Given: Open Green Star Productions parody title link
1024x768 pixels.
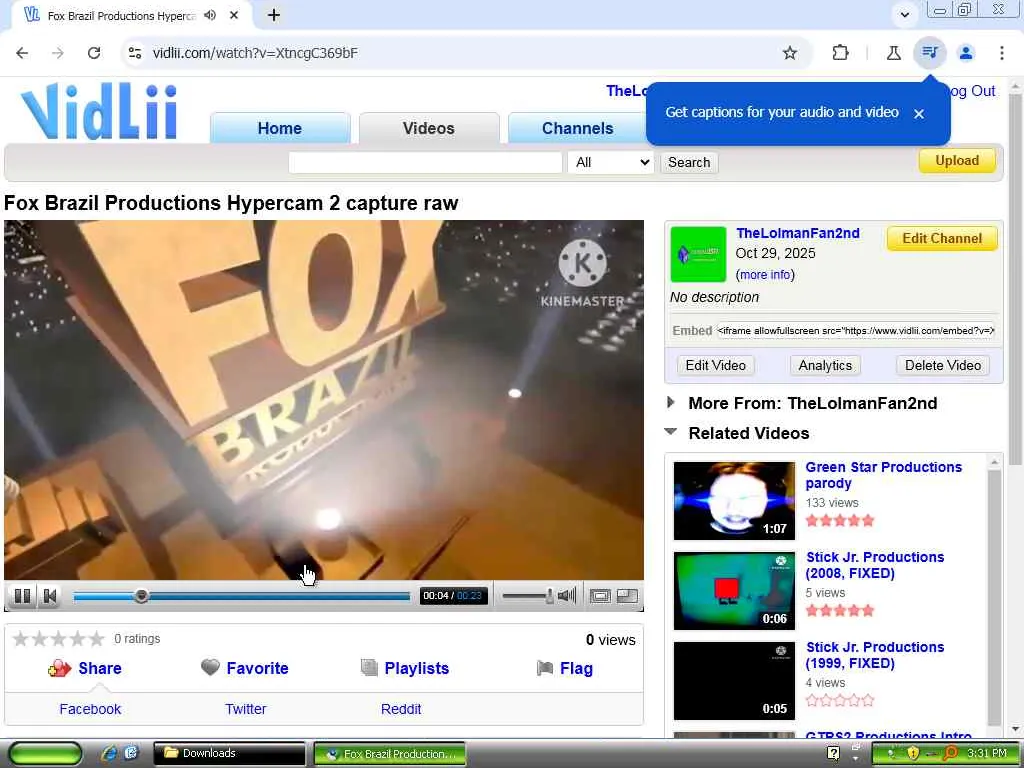Looking at the screenshot, I should click(x=883, y=475).
